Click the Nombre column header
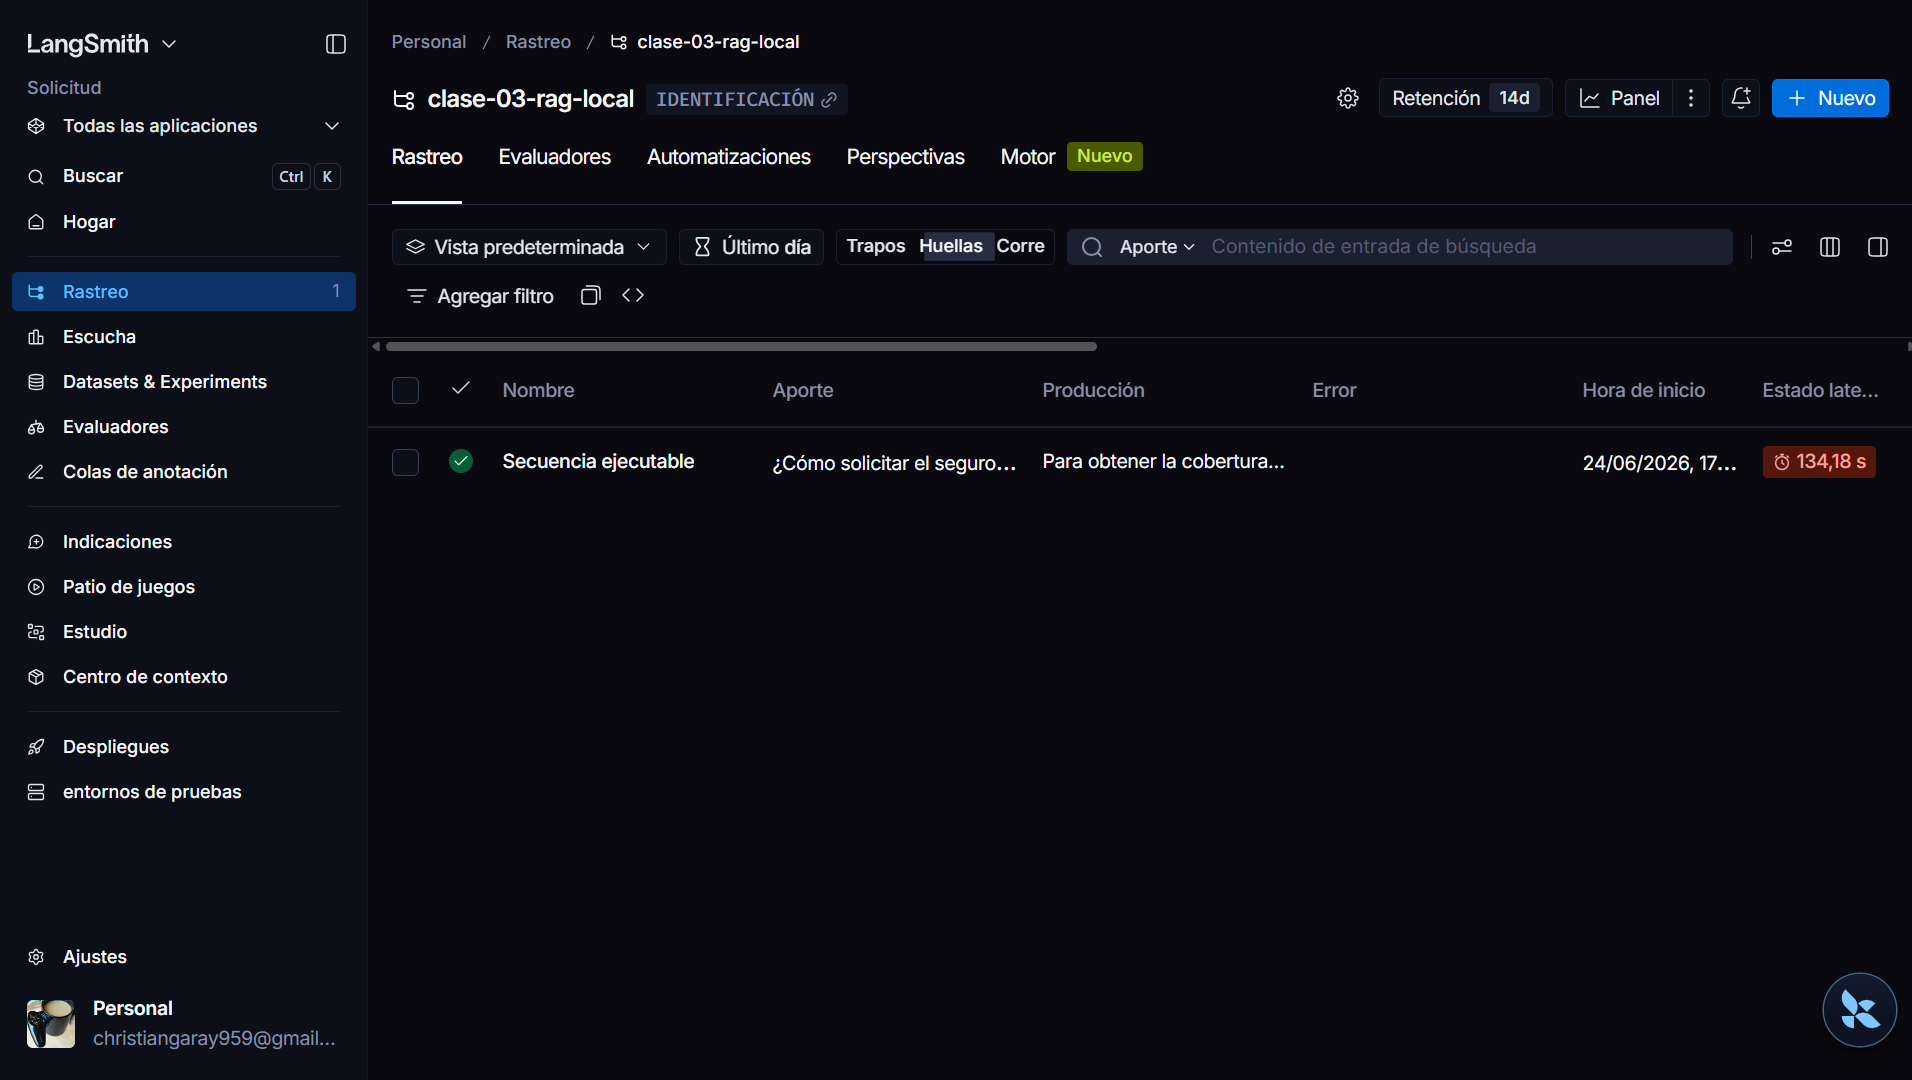This screenshot has width=1912, height=1080. pos(538,391)
